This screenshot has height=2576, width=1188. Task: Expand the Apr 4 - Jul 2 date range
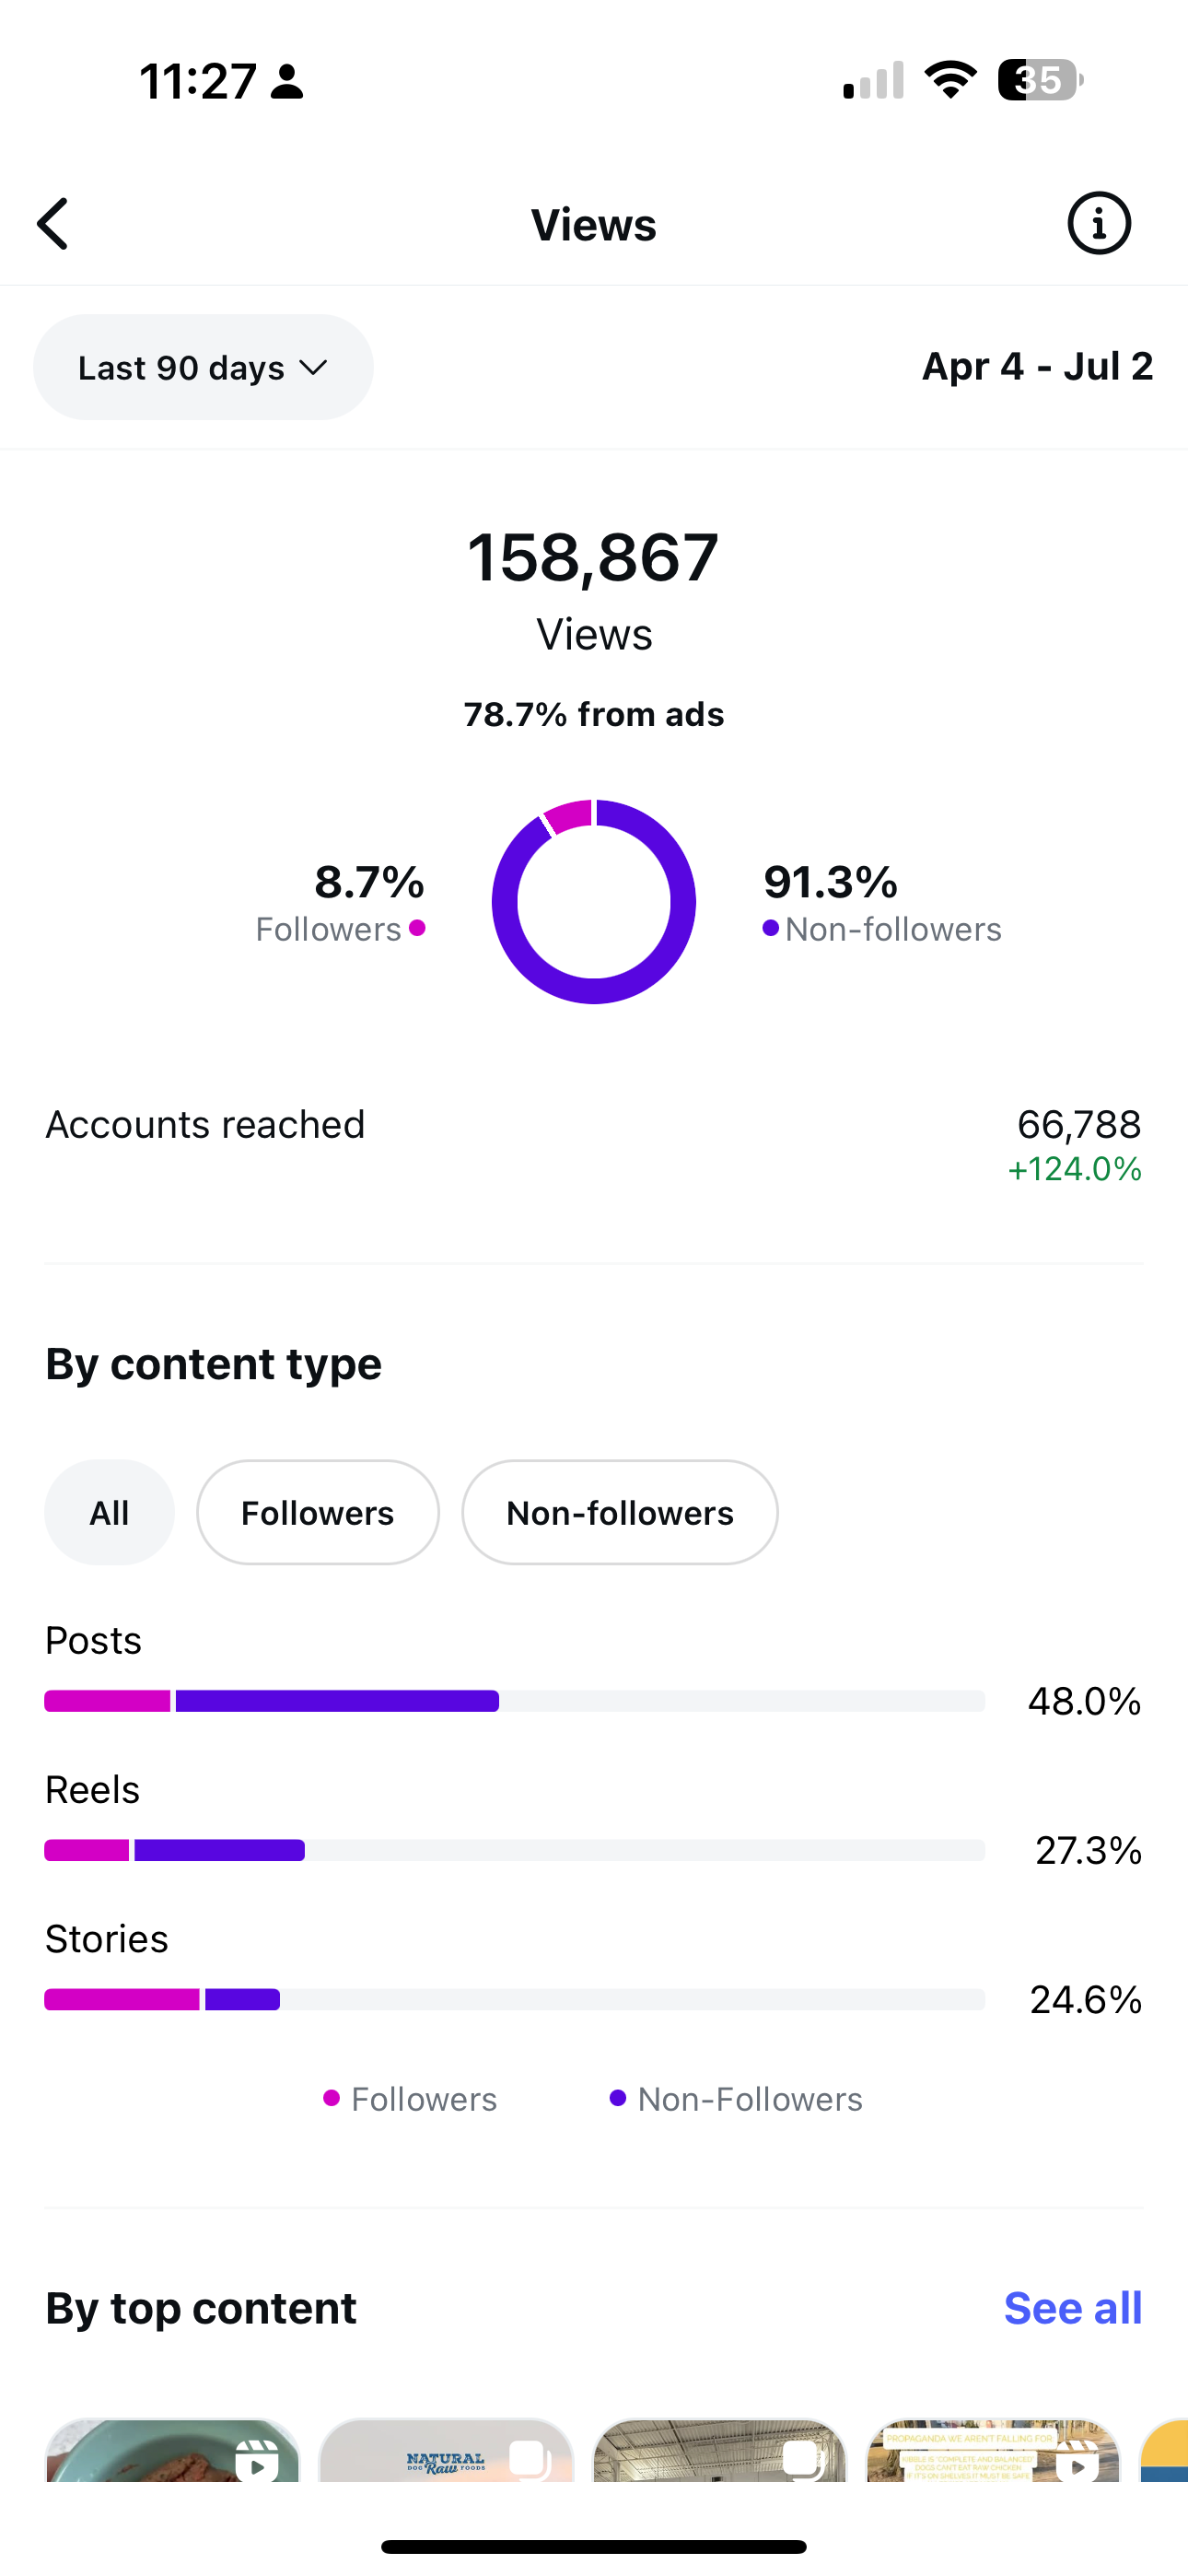point(1037,366)
